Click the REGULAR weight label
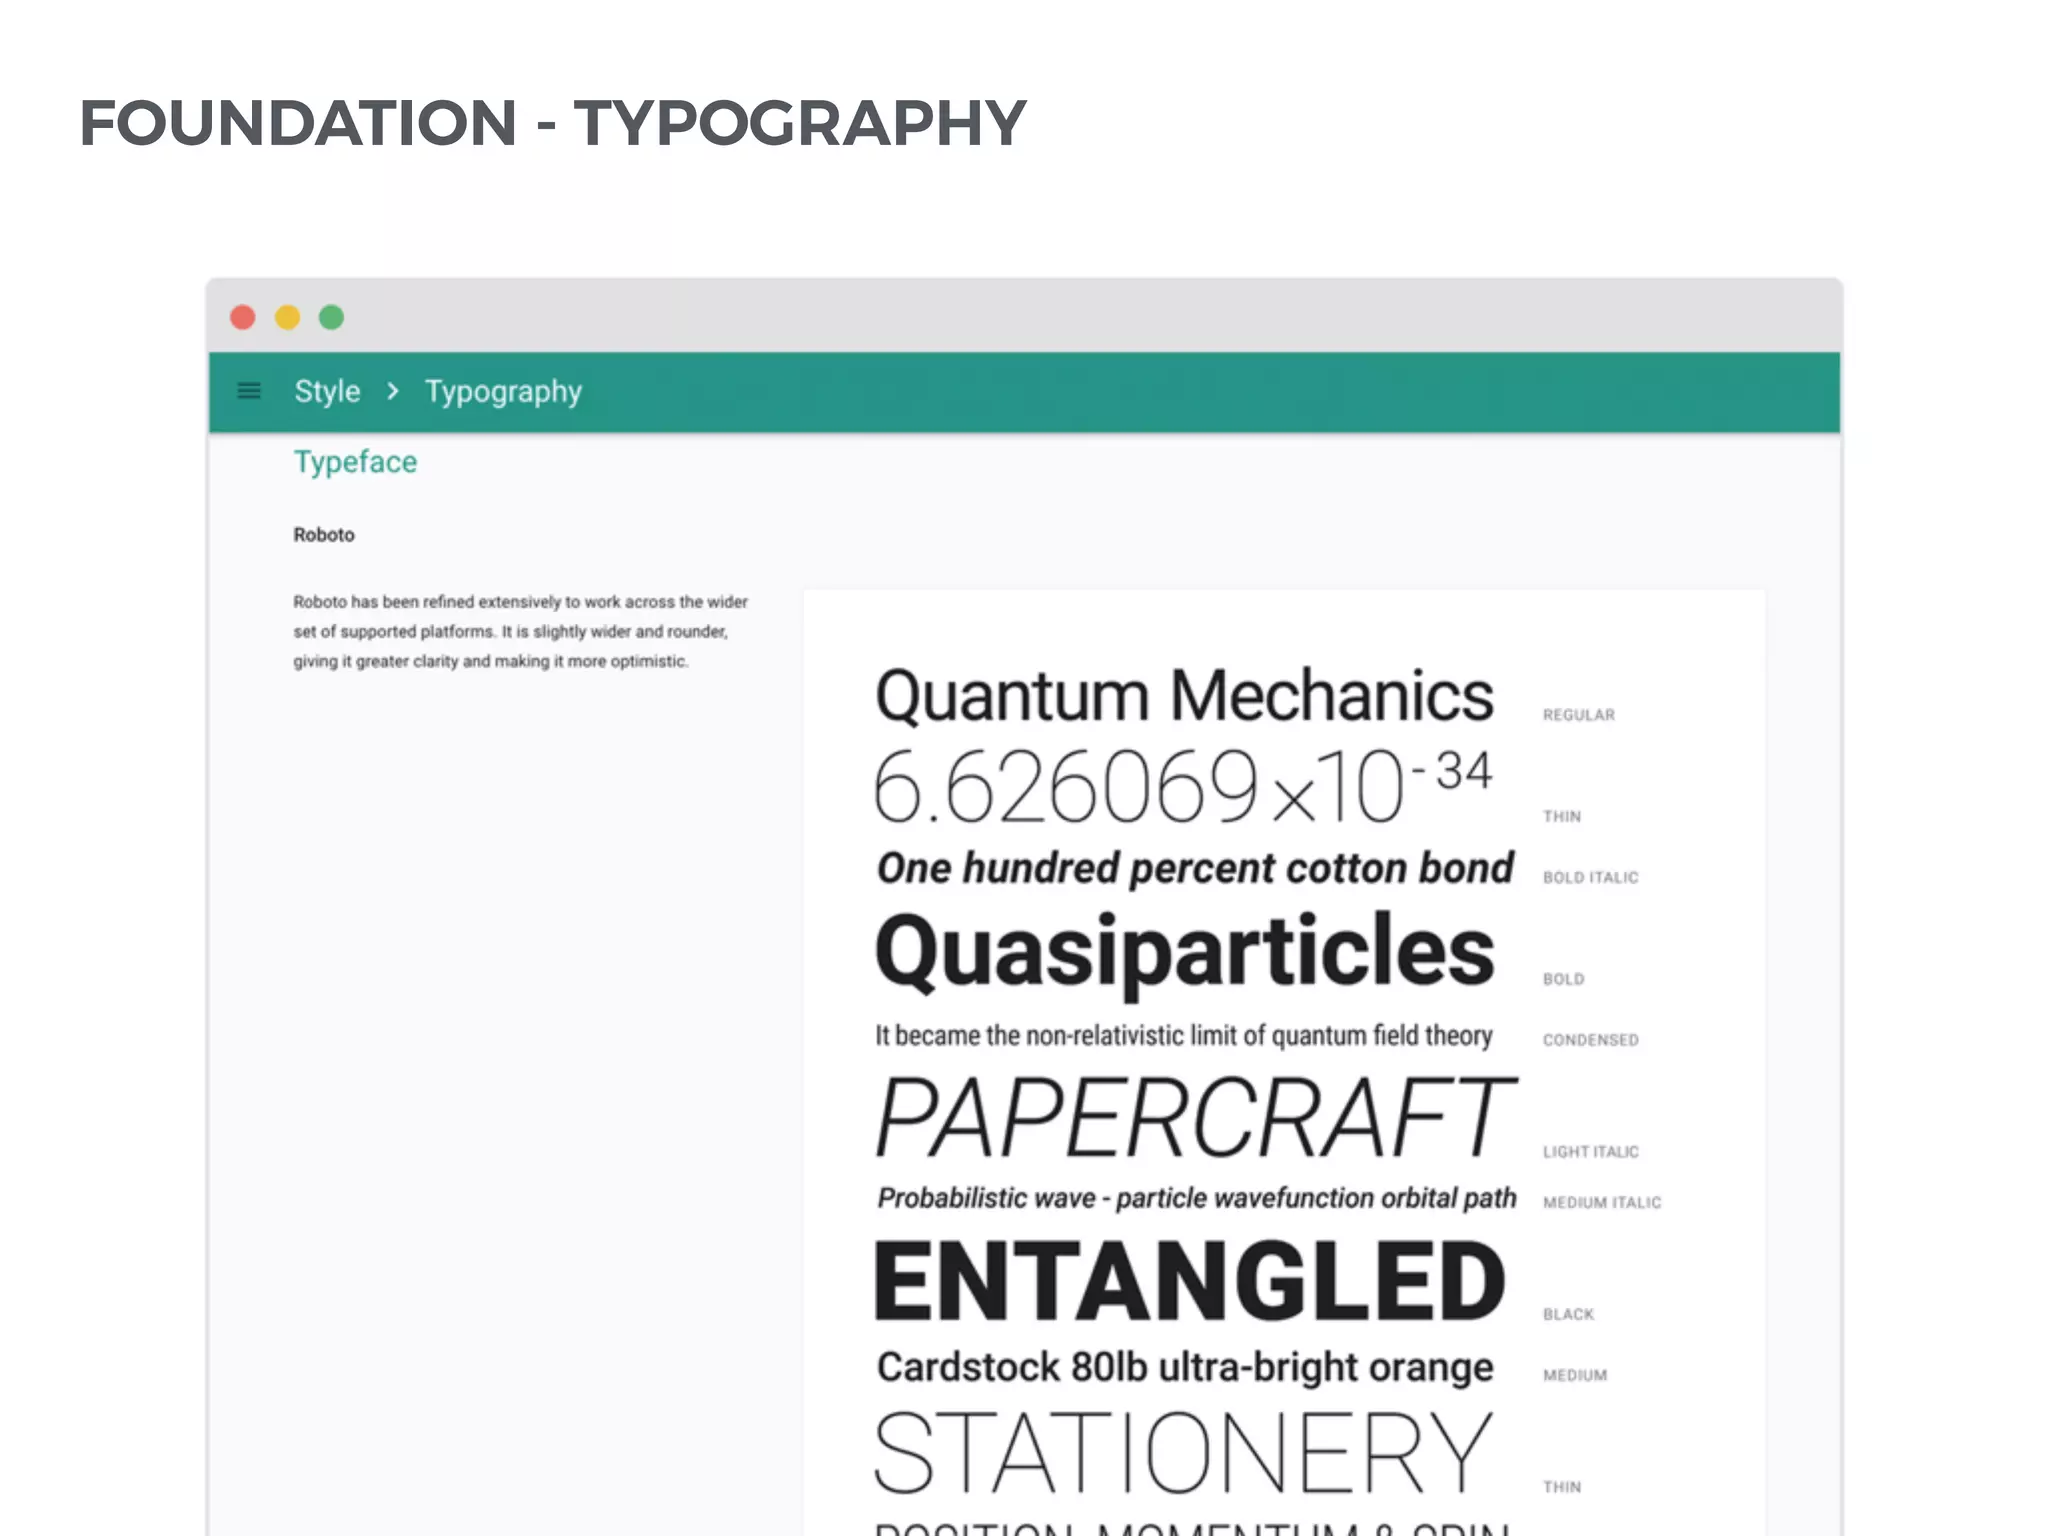The width and height of the screenshot is (2048, 1536). (1578, 715)
